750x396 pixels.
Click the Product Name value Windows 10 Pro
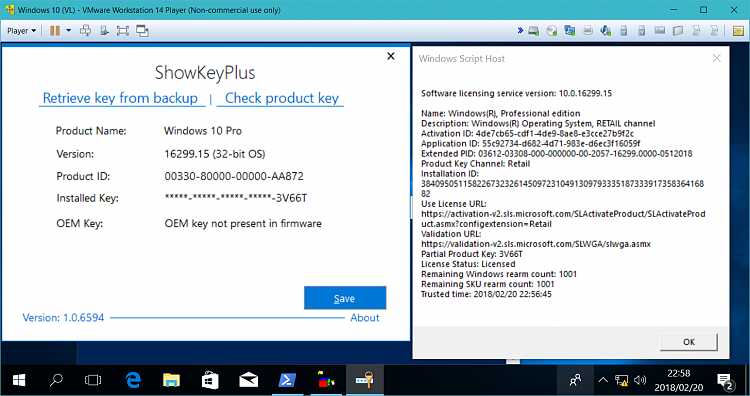click(x=203, y=131)
